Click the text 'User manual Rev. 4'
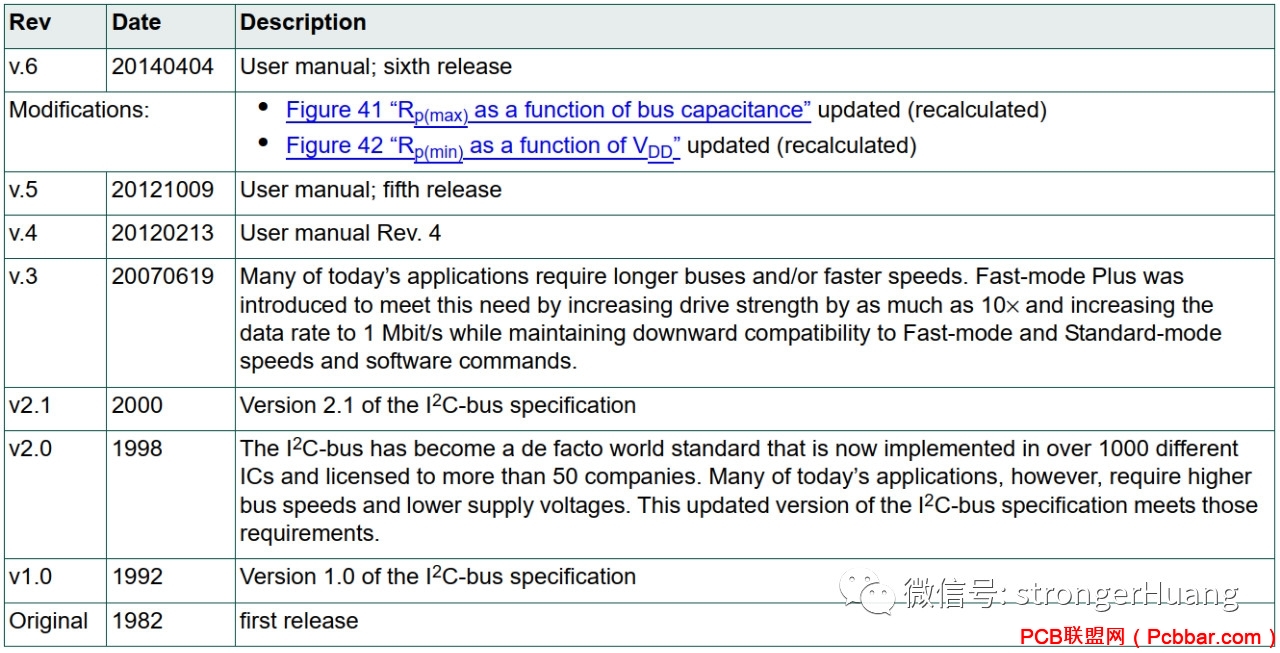1280x653 pixels. pos(340,233)
